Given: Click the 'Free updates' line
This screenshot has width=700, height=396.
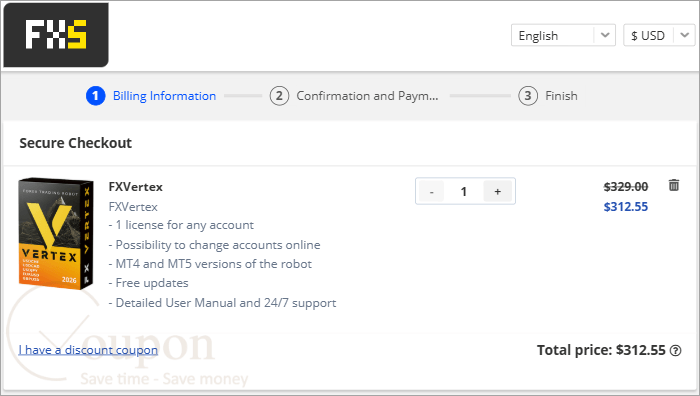Looking at the screenshot, I should click(x=148, y=283).
